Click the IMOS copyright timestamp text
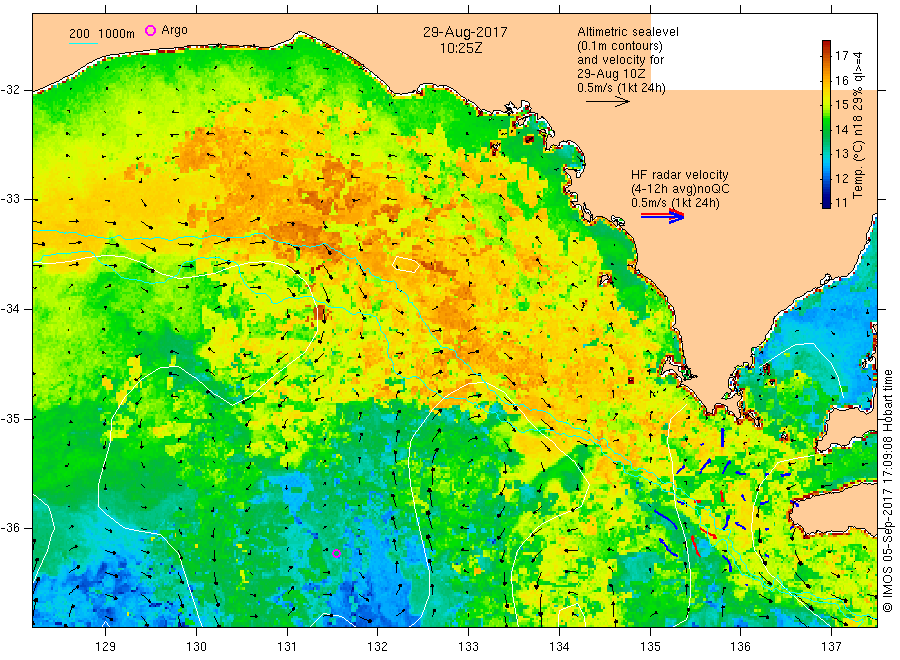The width and height of the screenshot is (900, 660). pyautogui.click(x=887, y=491)
